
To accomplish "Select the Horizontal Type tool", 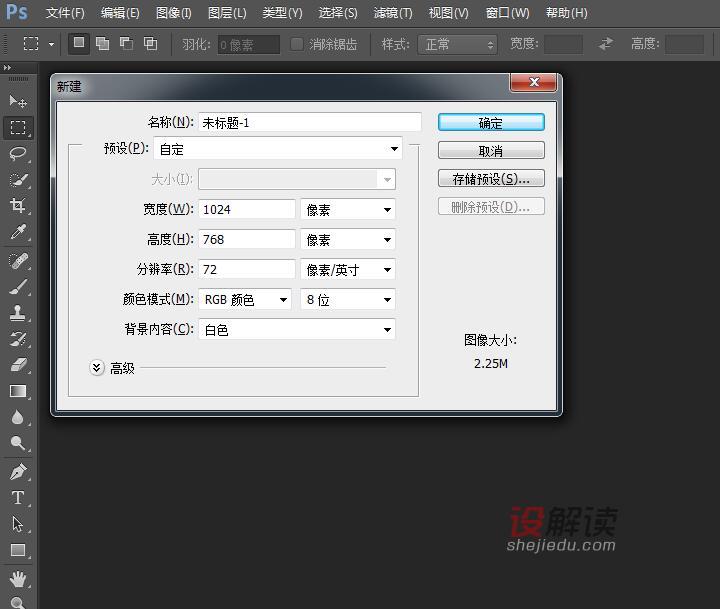I will point(18,497).
